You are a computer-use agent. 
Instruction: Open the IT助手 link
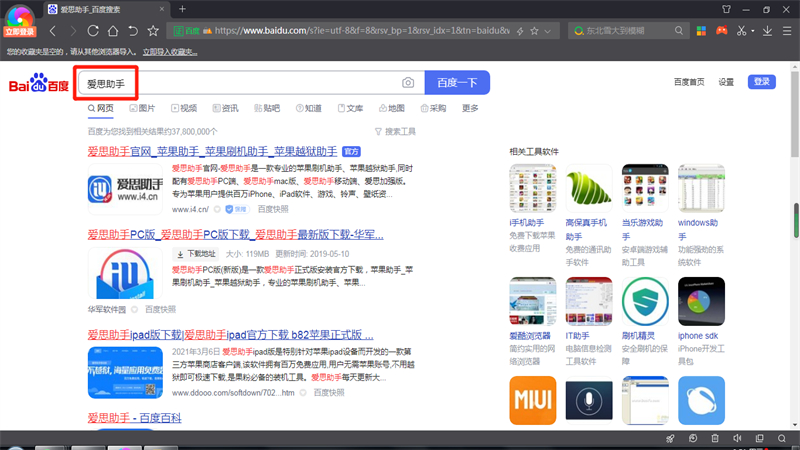pyautogui.click(x=578, y=336)
